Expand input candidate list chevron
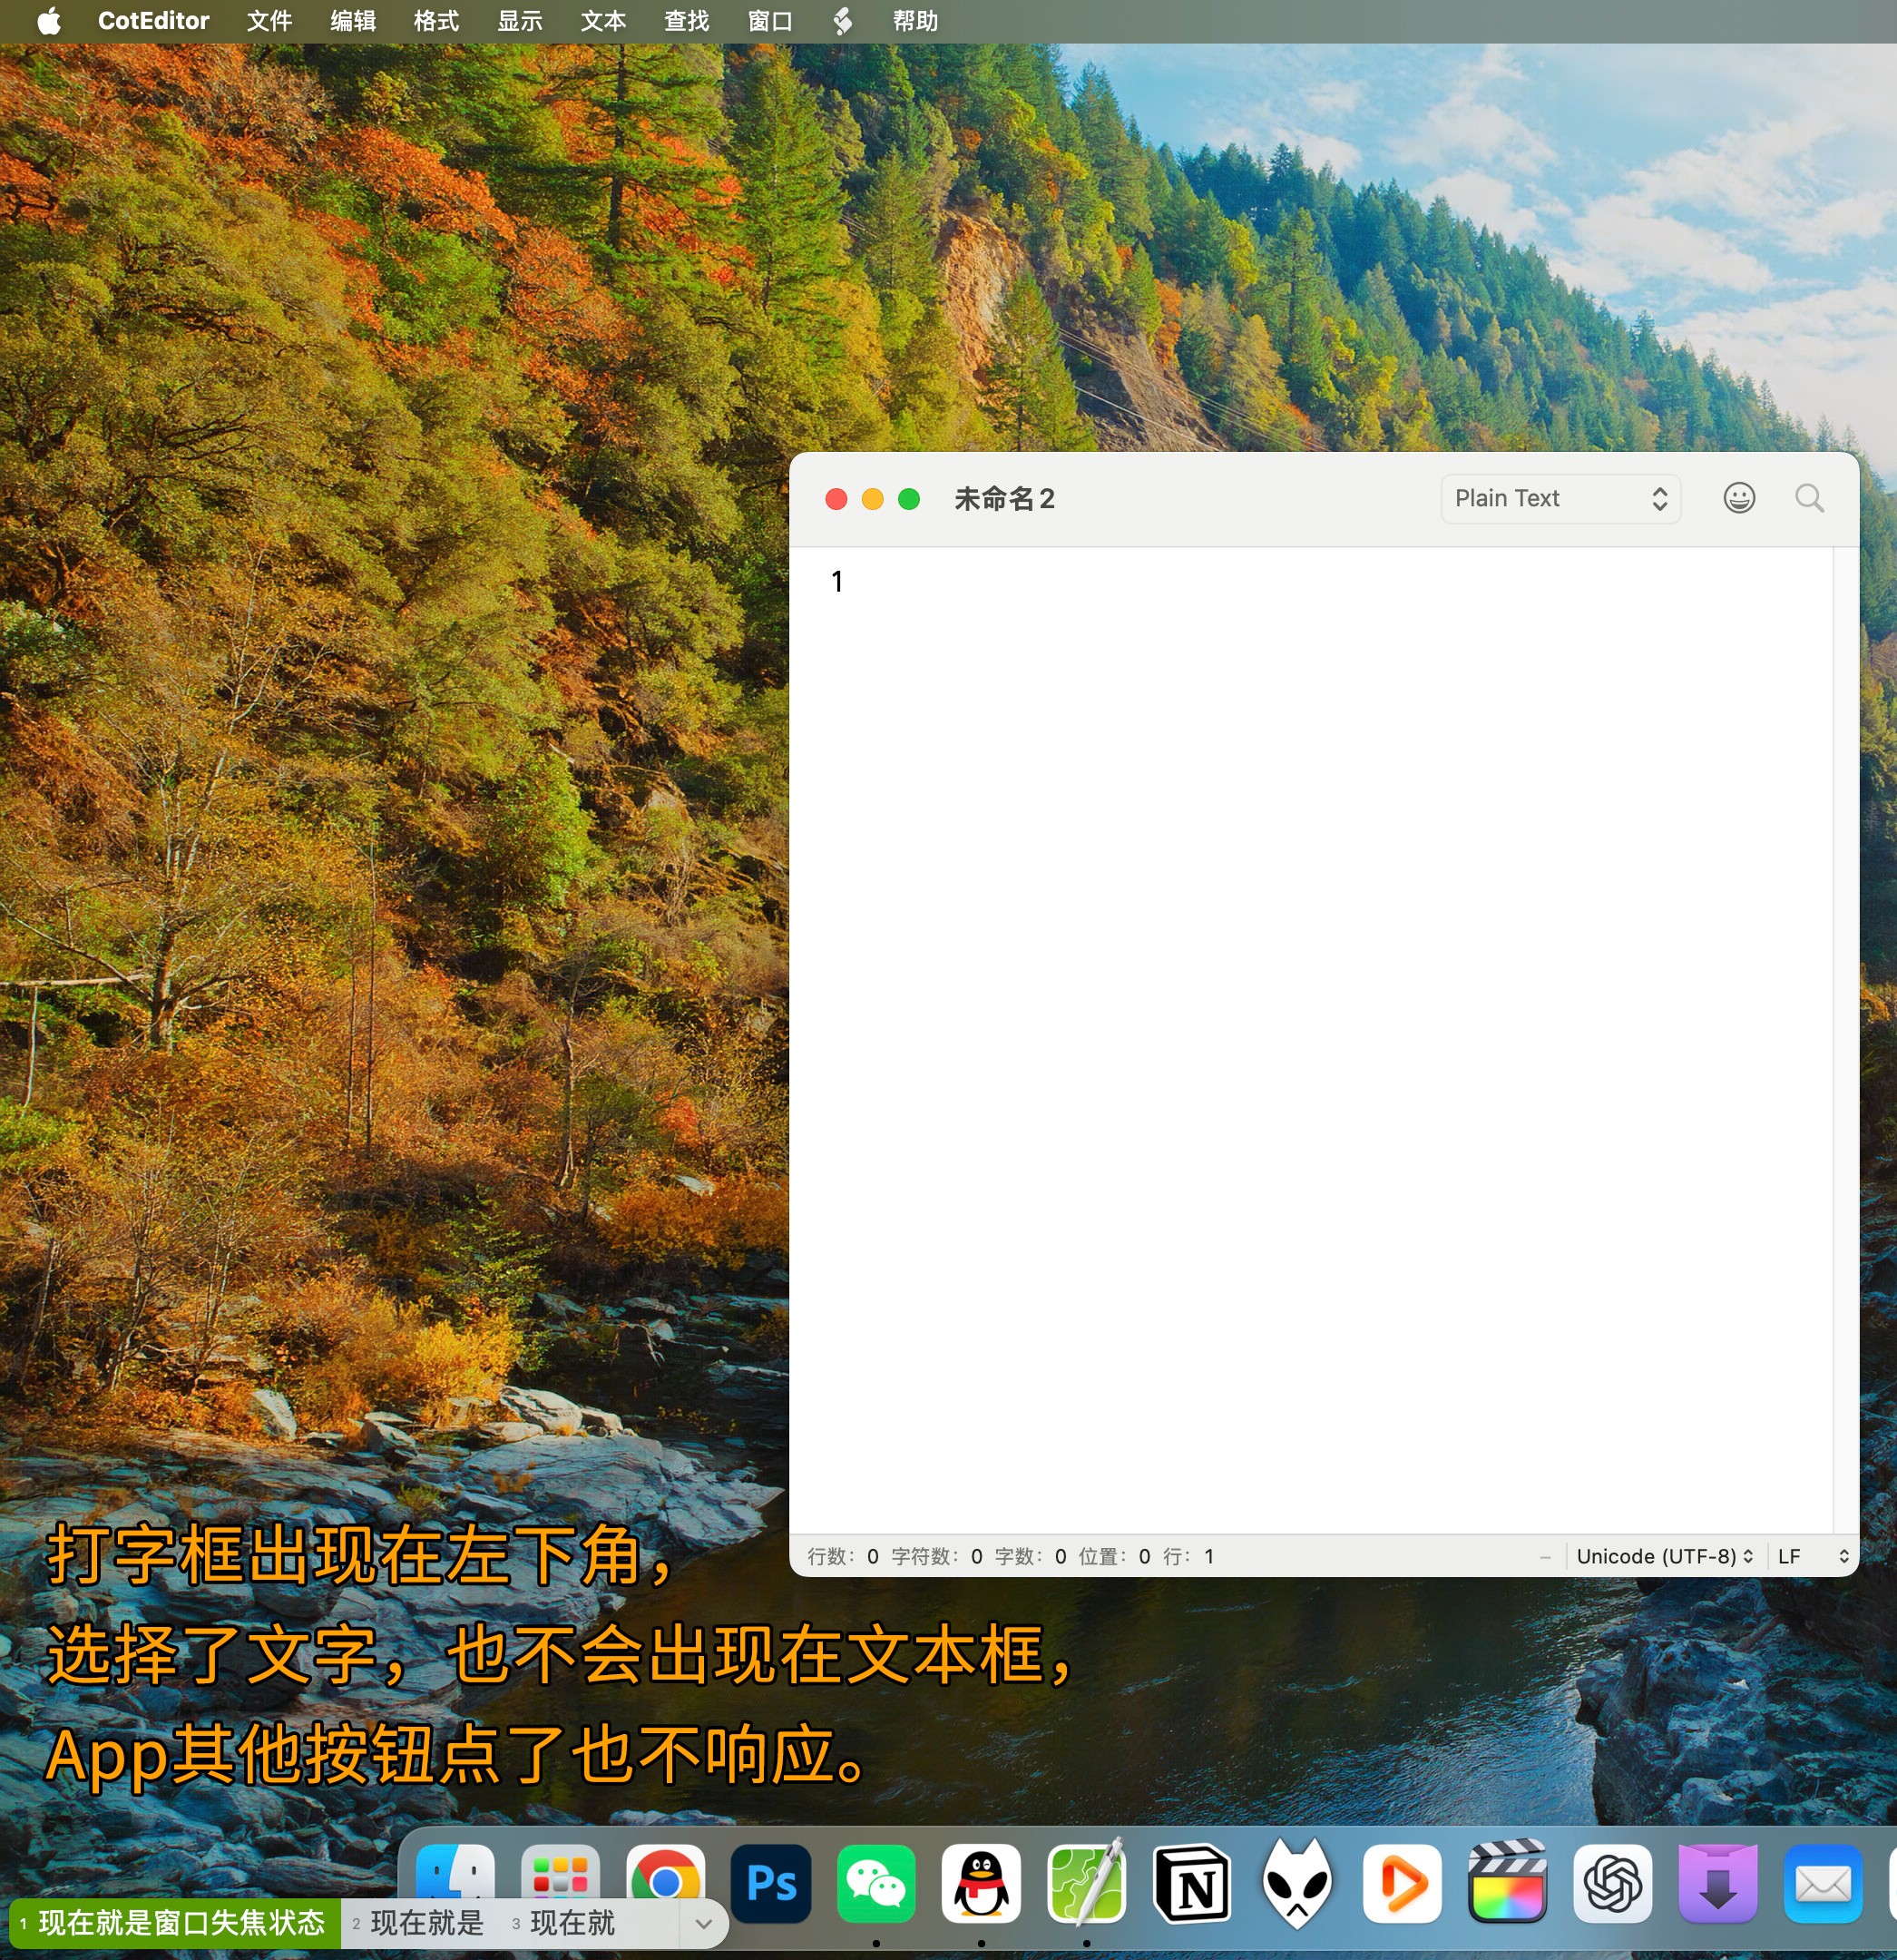The image size is (1897, 1960). pyautogui.click(x=703, y=1923)
